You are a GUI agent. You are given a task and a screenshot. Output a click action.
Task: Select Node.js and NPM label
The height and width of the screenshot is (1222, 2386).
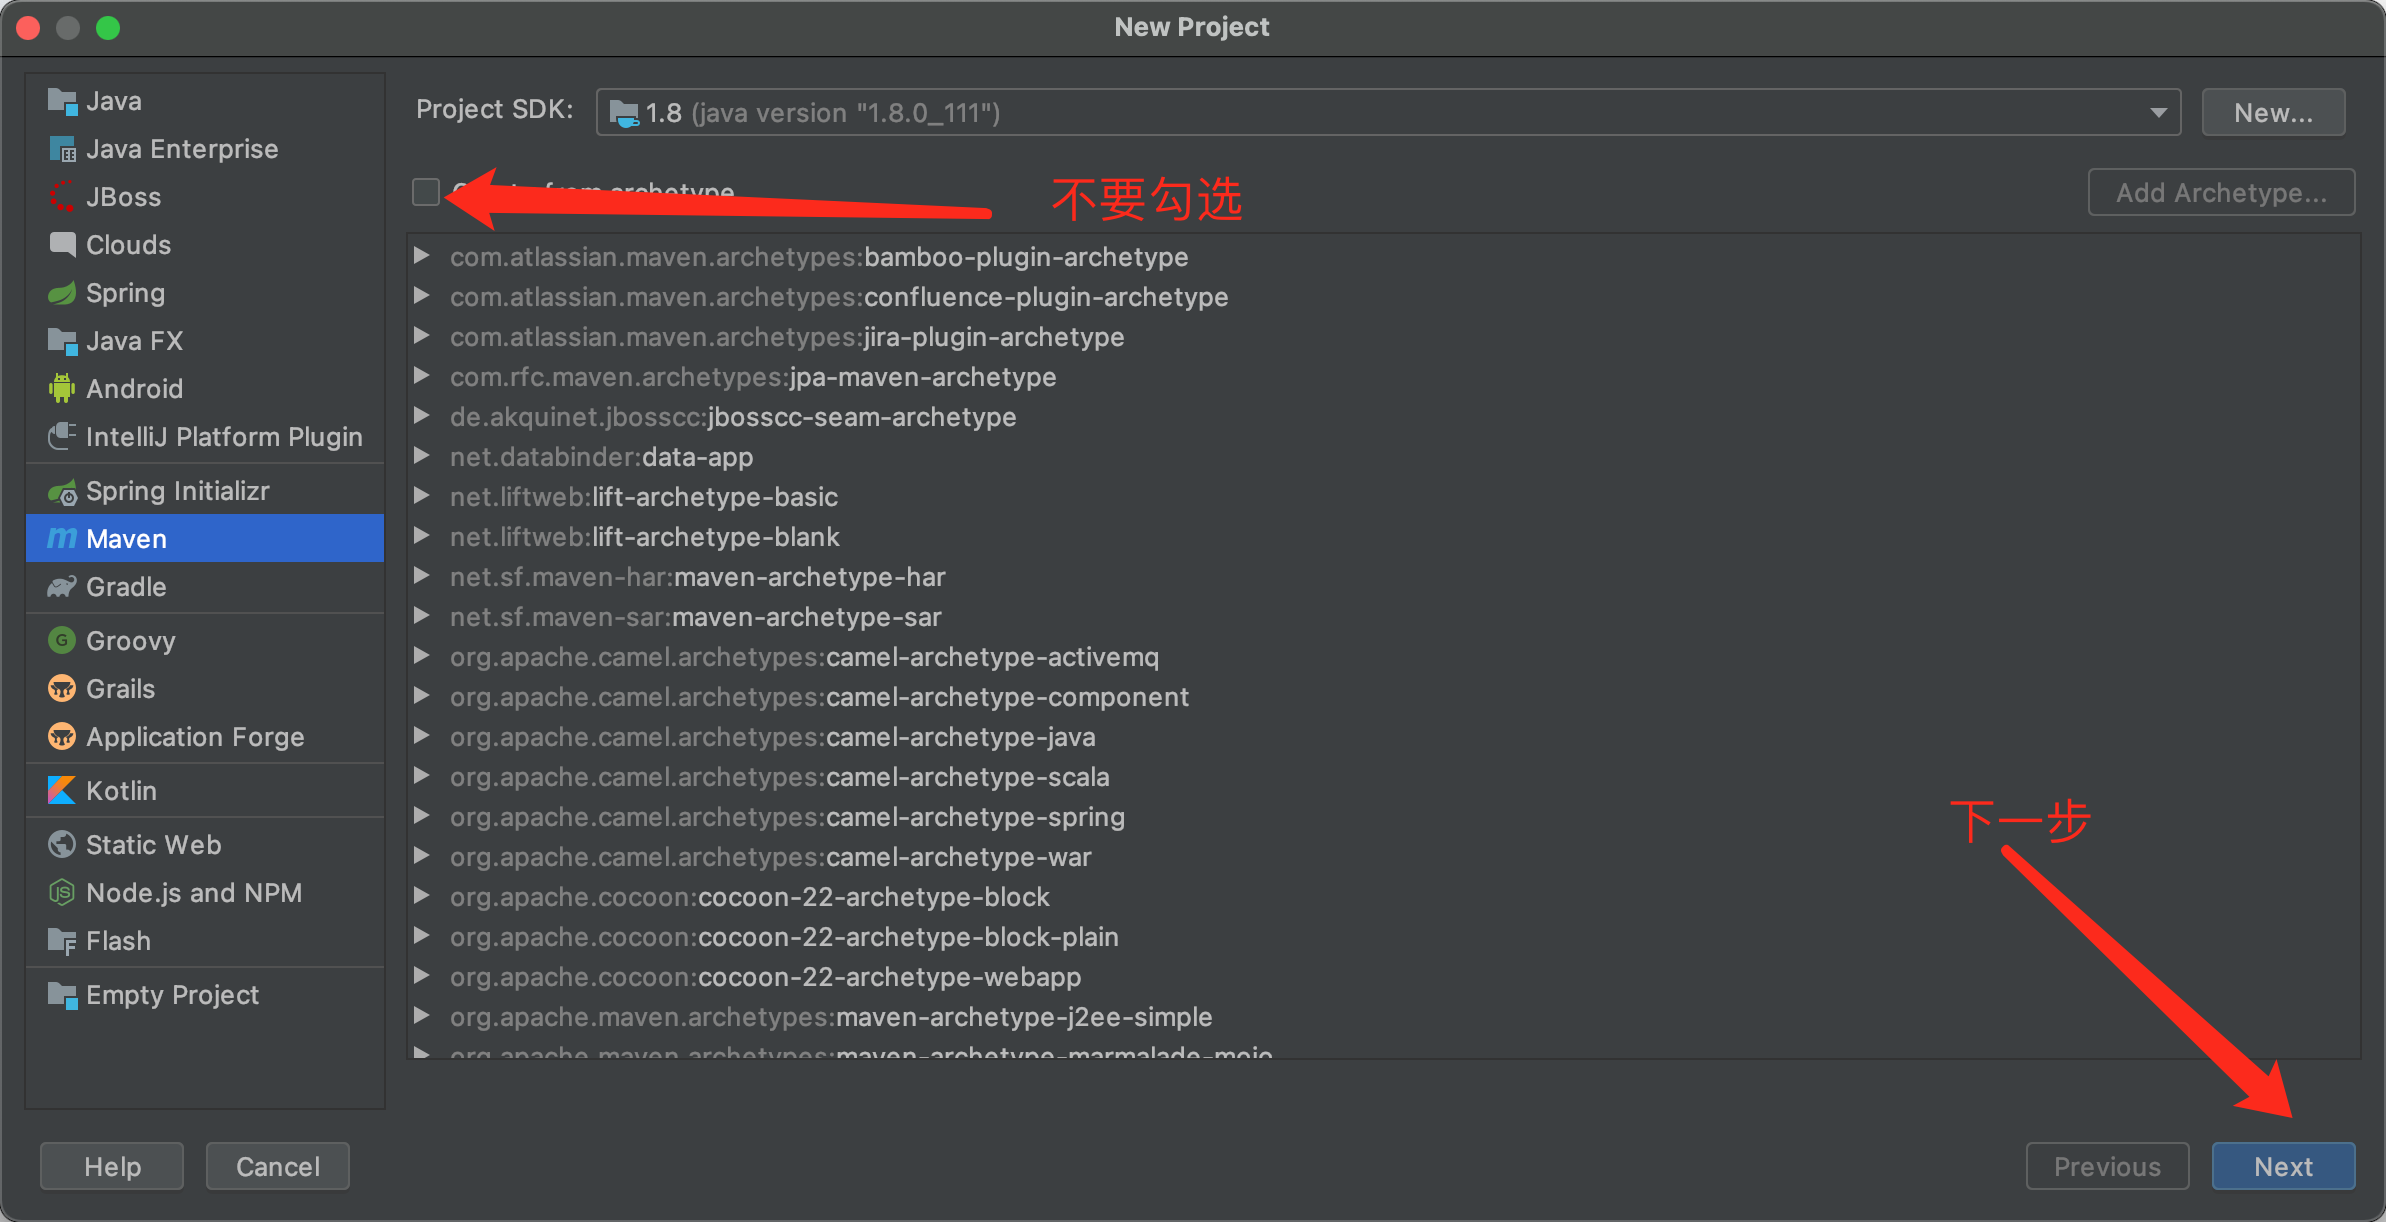pos(194,893)
